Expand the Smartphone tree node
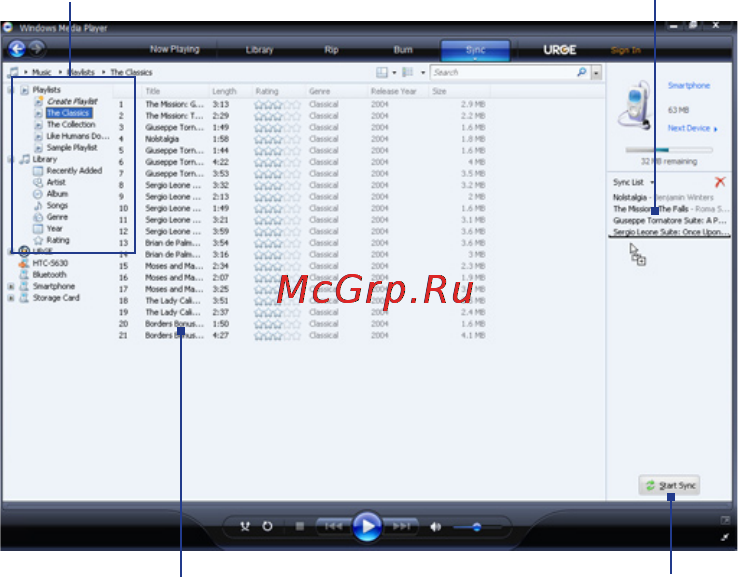 [x=11, y=286]
